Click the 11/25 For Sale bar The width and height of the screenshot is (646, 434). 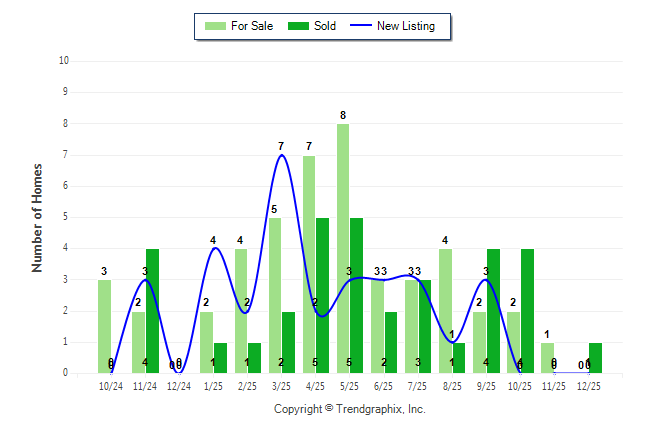[547, 358]
